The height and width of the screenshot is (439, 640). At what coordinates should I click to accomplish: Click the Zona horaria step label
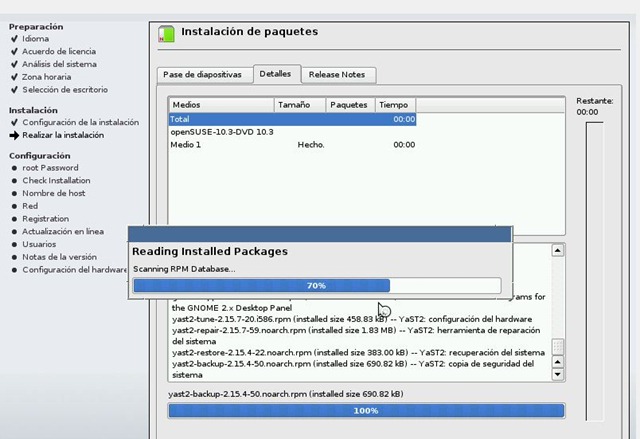[x=47, y=77]
